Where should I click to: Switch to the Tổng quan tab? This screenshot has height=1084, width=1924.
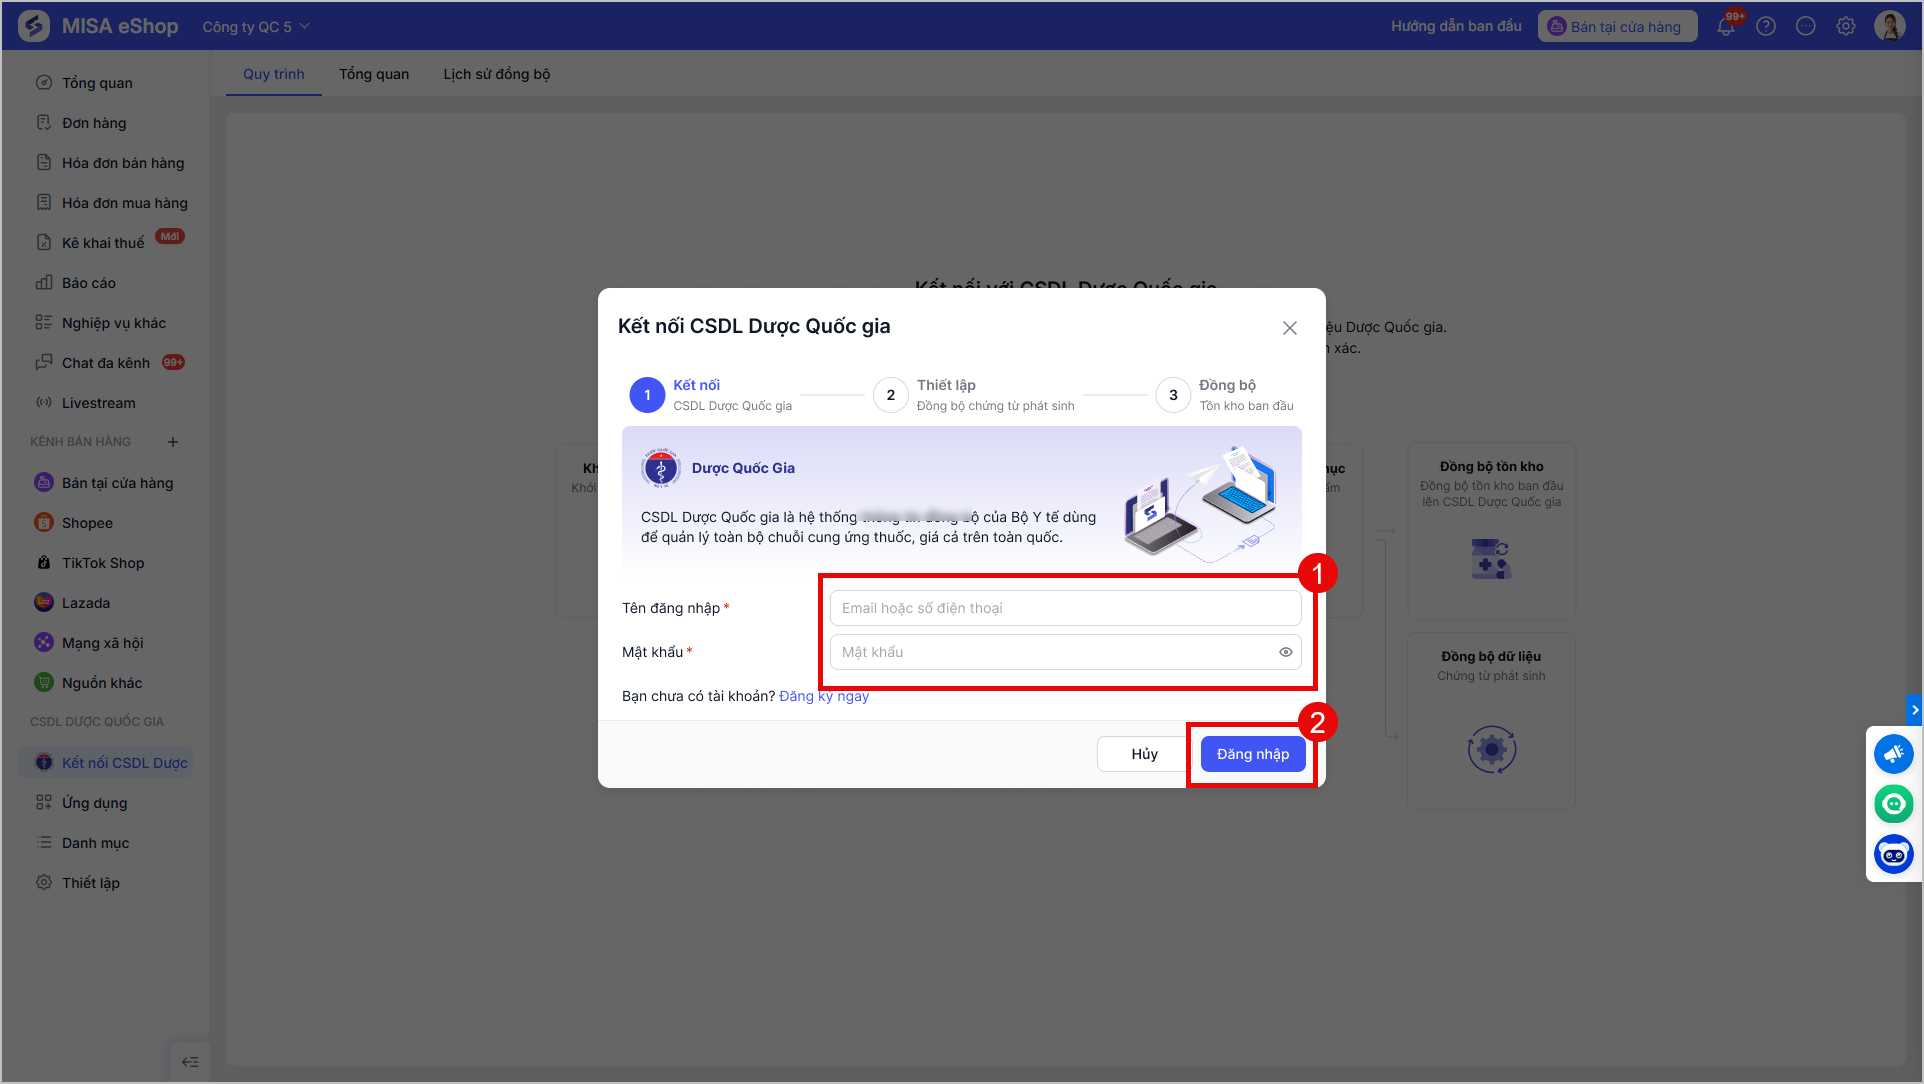pyautogui.click(x=374, y=74)
